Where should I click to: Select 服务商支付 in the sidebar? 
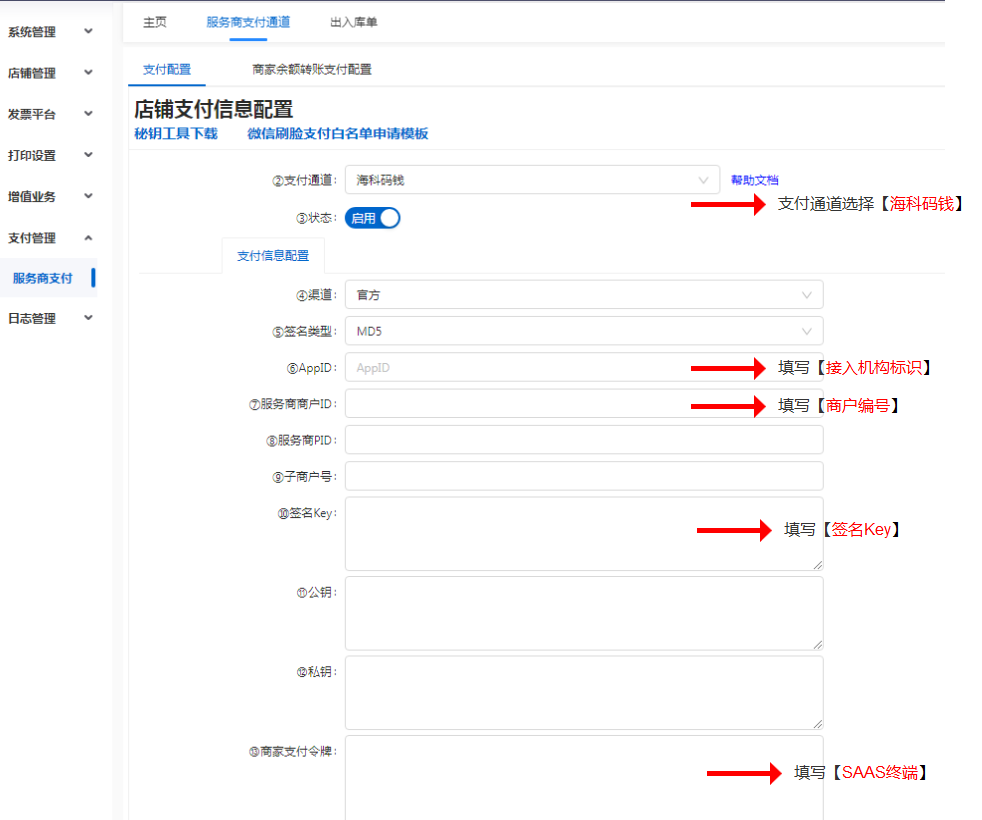[43, 278]
